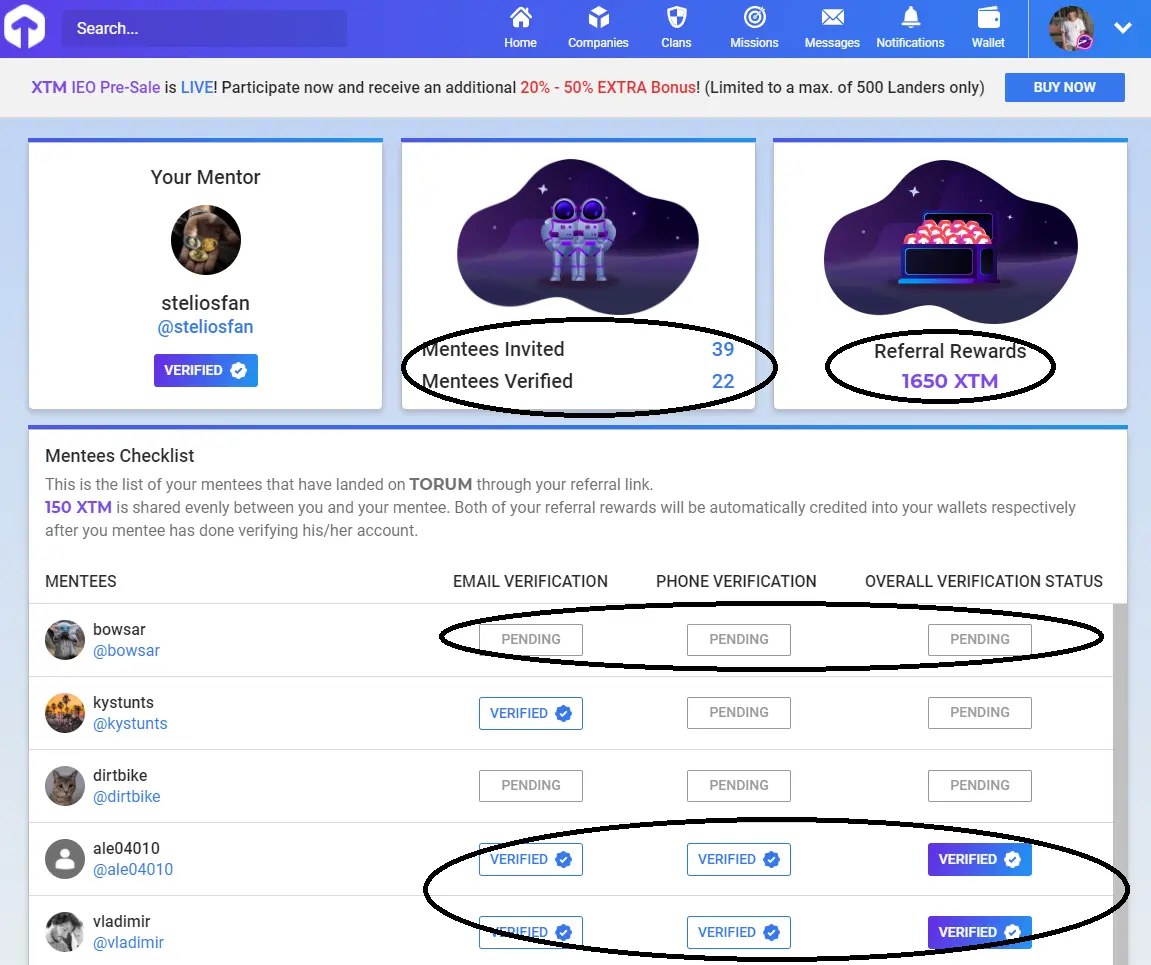This screenshot has height=965, width=1151.
Task: Click bowsar's phone PENDING badge
Action: (738, 640)
